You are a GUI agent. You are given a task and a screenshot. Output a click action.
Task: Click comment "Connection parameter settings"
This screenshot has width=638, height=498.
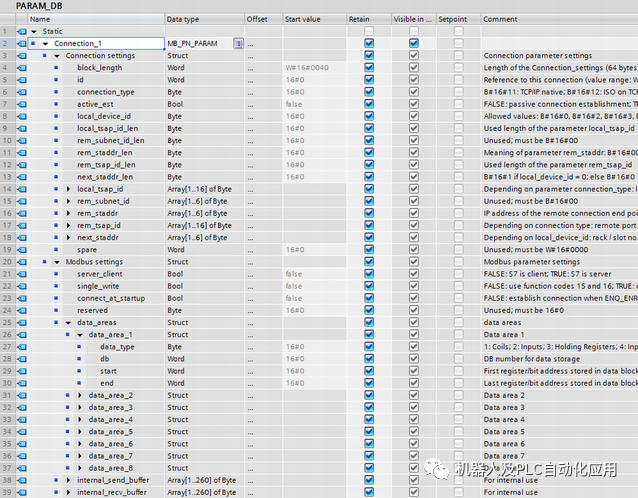pos(537,56)
